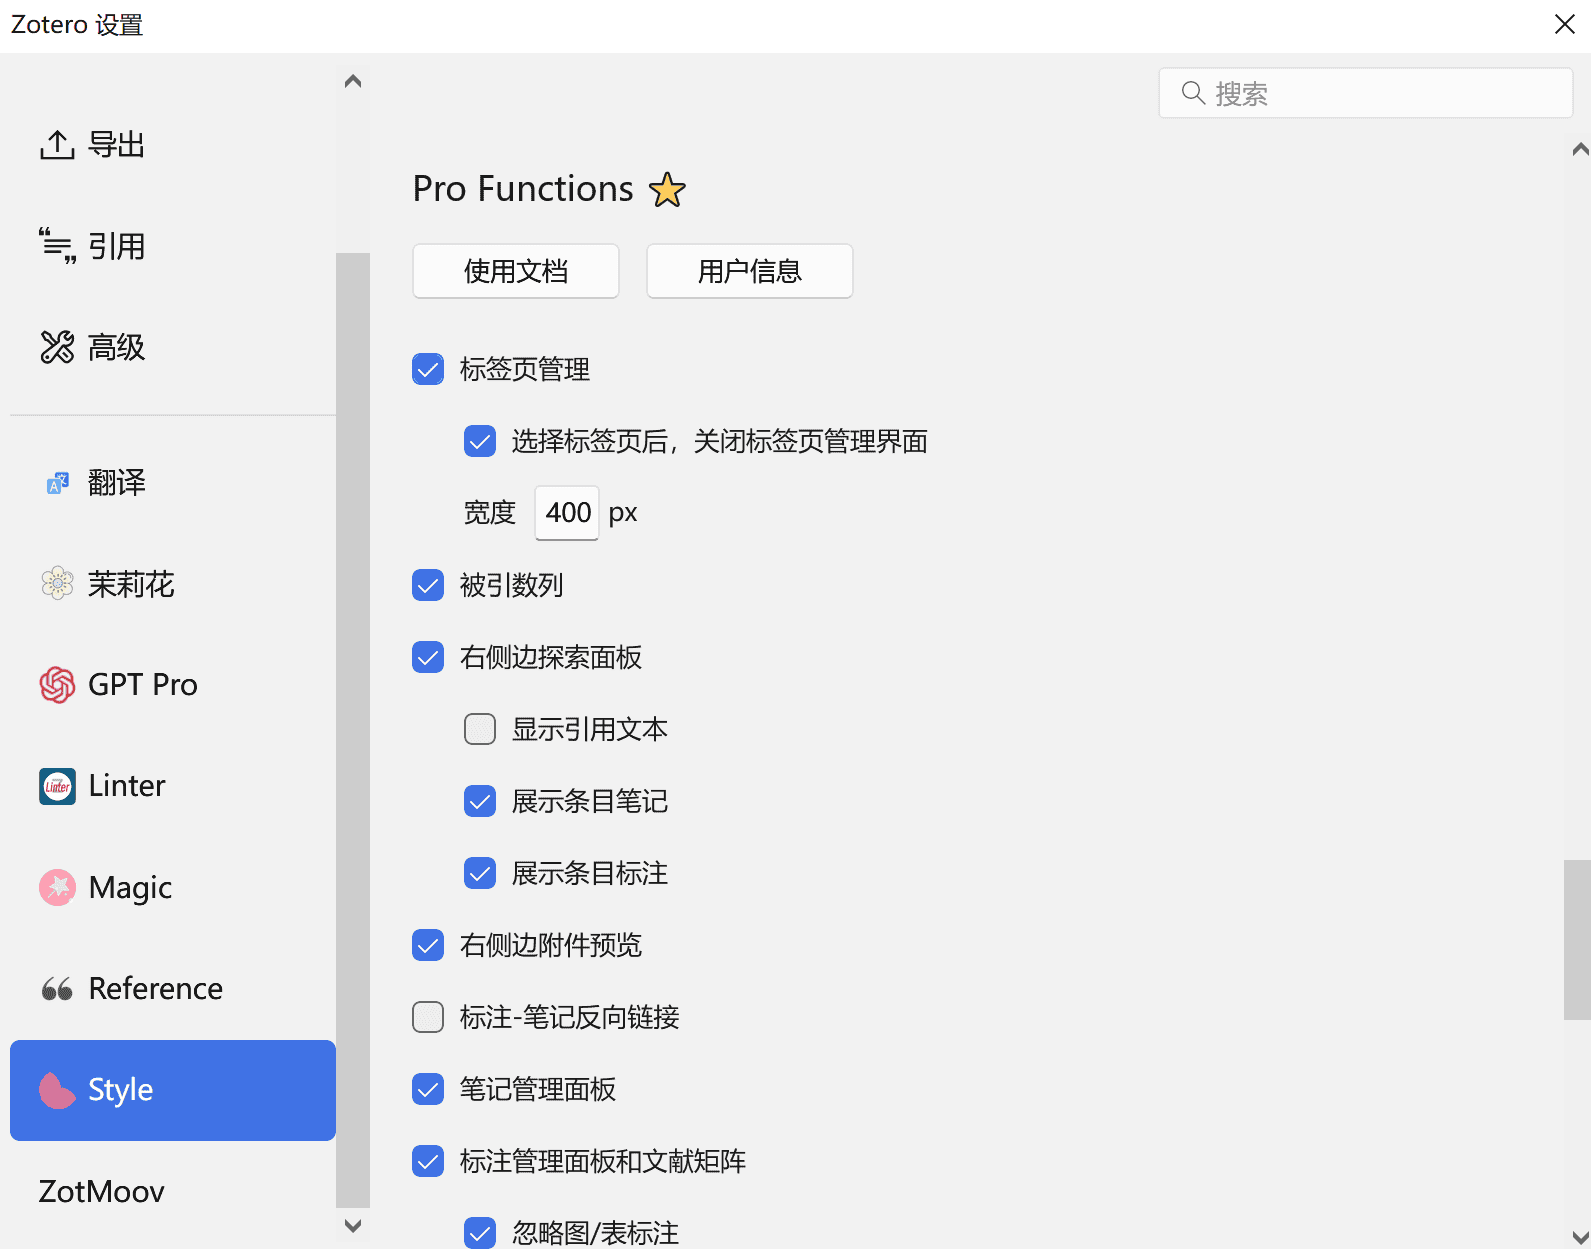Click the 搜索 search field

click(x=1366, y=93)
